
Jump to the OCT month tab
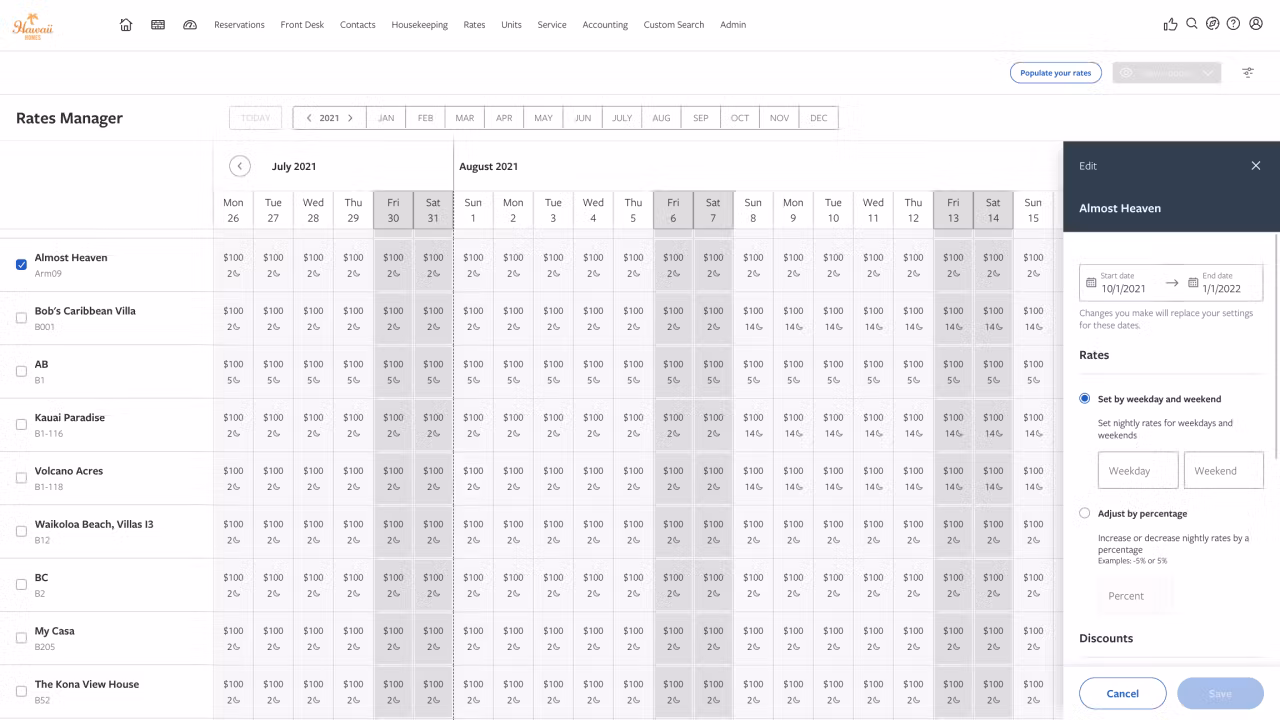[739, 118]
